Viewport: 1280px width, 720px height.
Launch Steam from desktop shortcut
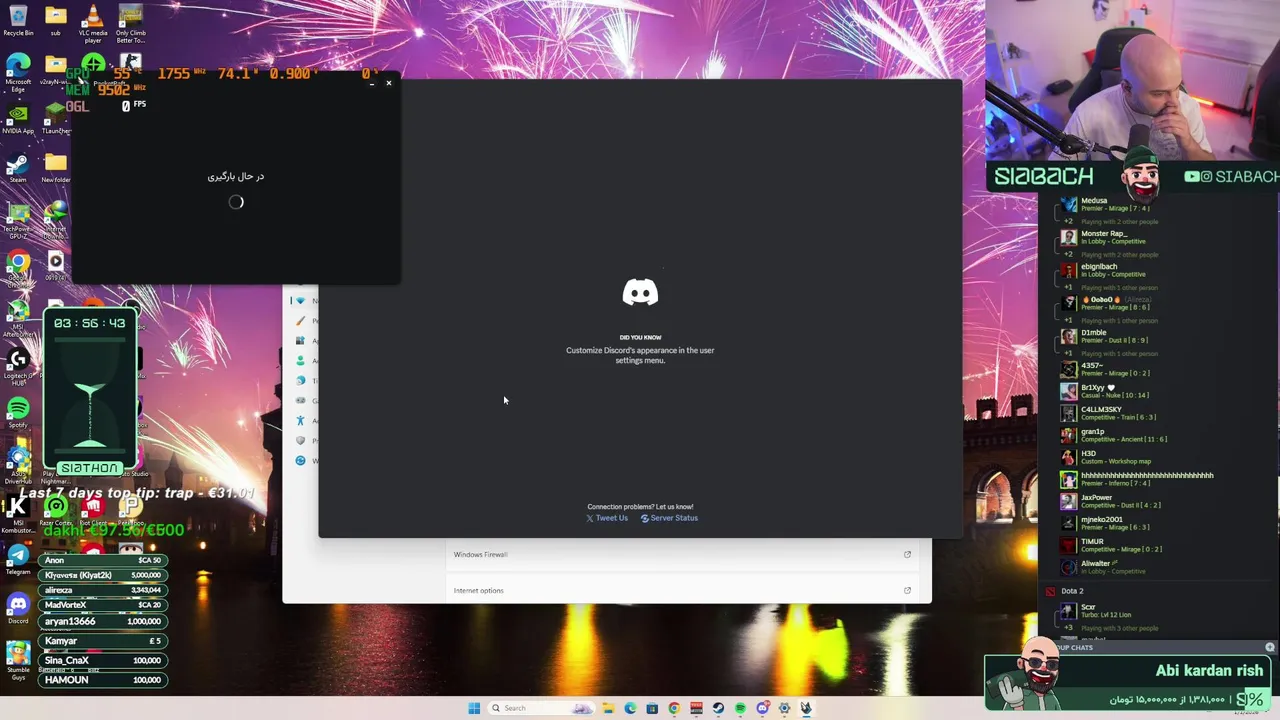[18, 166]
